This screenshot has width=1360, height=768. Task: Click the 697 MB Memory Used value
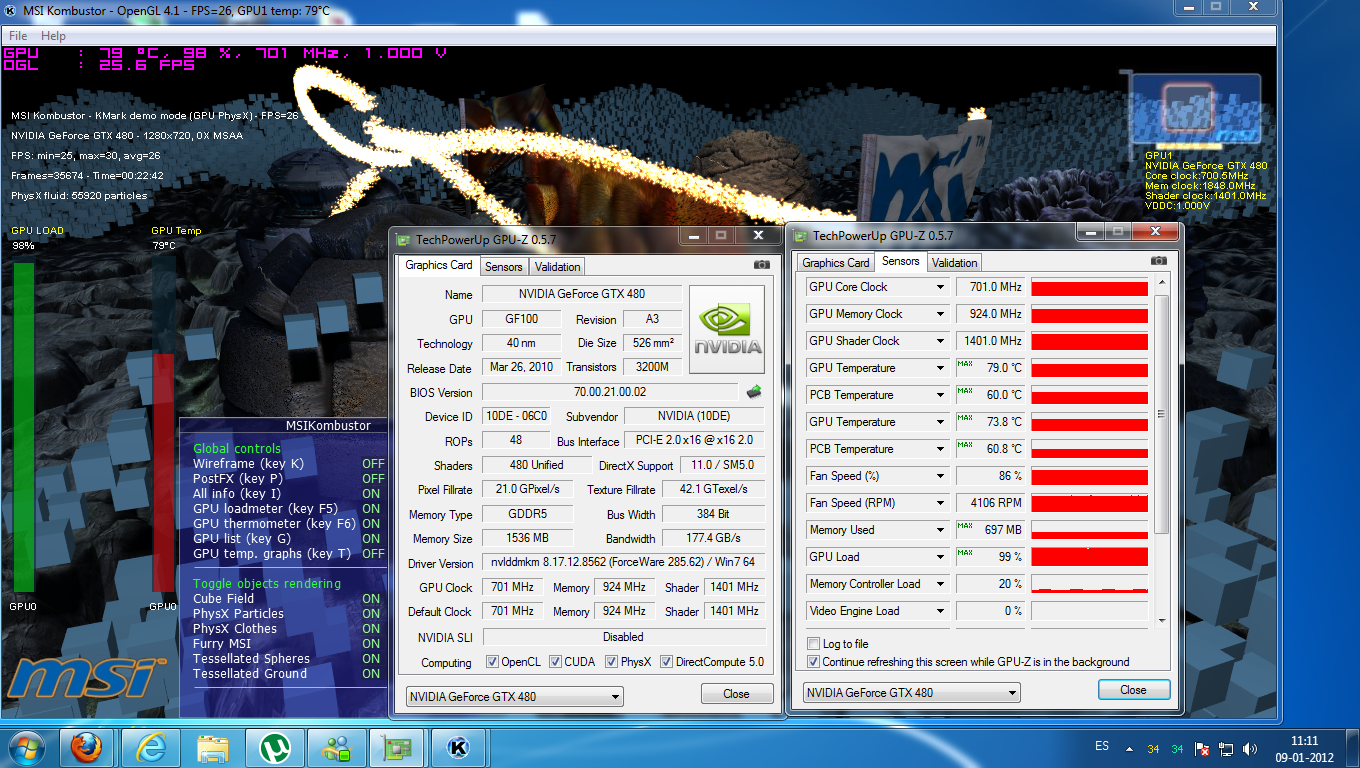coord(990,530)
